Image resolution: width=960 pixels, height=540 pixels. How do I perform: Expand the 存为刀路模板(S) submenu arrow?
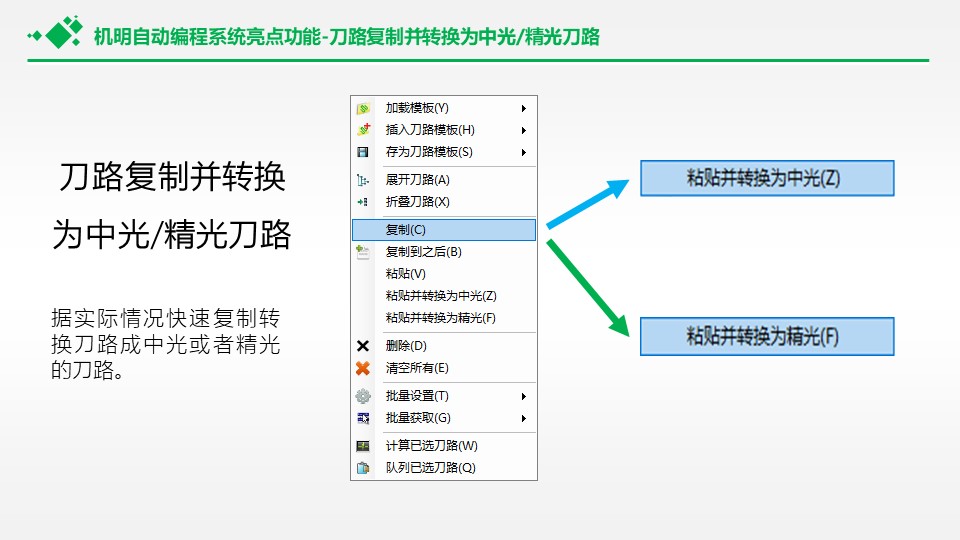click(x=523, y=152)
